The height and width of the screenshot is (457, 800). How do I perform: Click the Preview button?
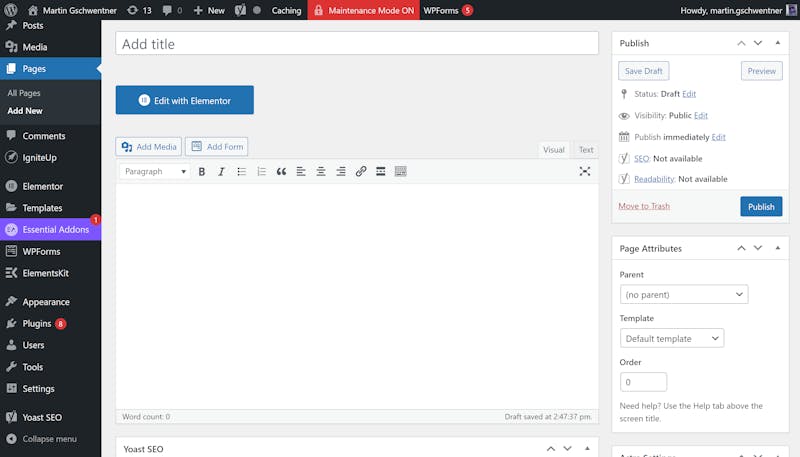pos(761,71)
